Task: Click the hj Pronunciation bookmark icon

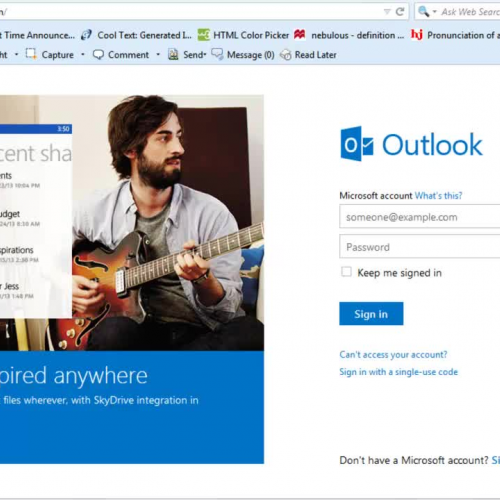Action: (x=417, y=35)
